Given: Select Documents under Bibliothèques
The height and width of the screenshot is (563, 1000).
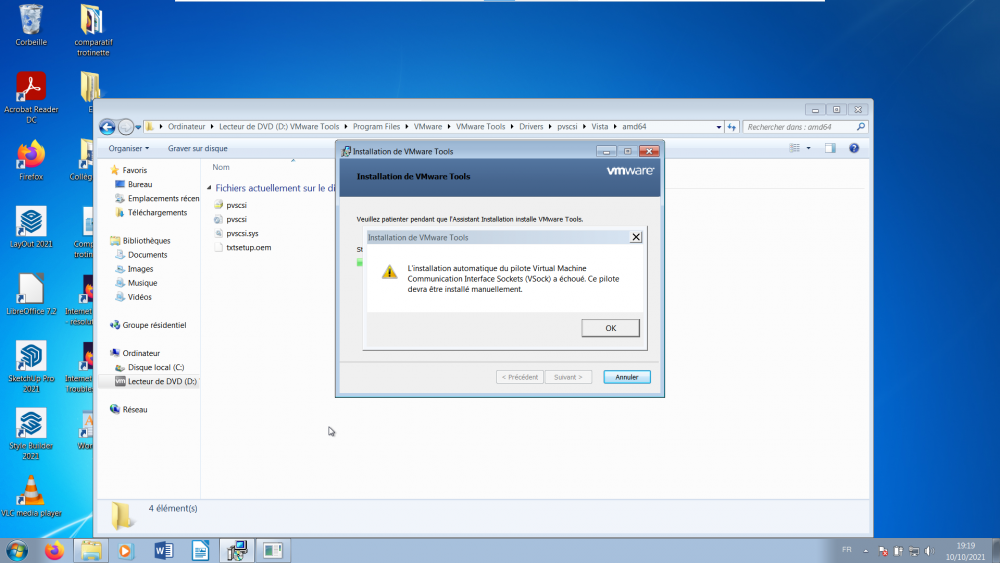Looking at the screenshot, I should pos(141,254).
